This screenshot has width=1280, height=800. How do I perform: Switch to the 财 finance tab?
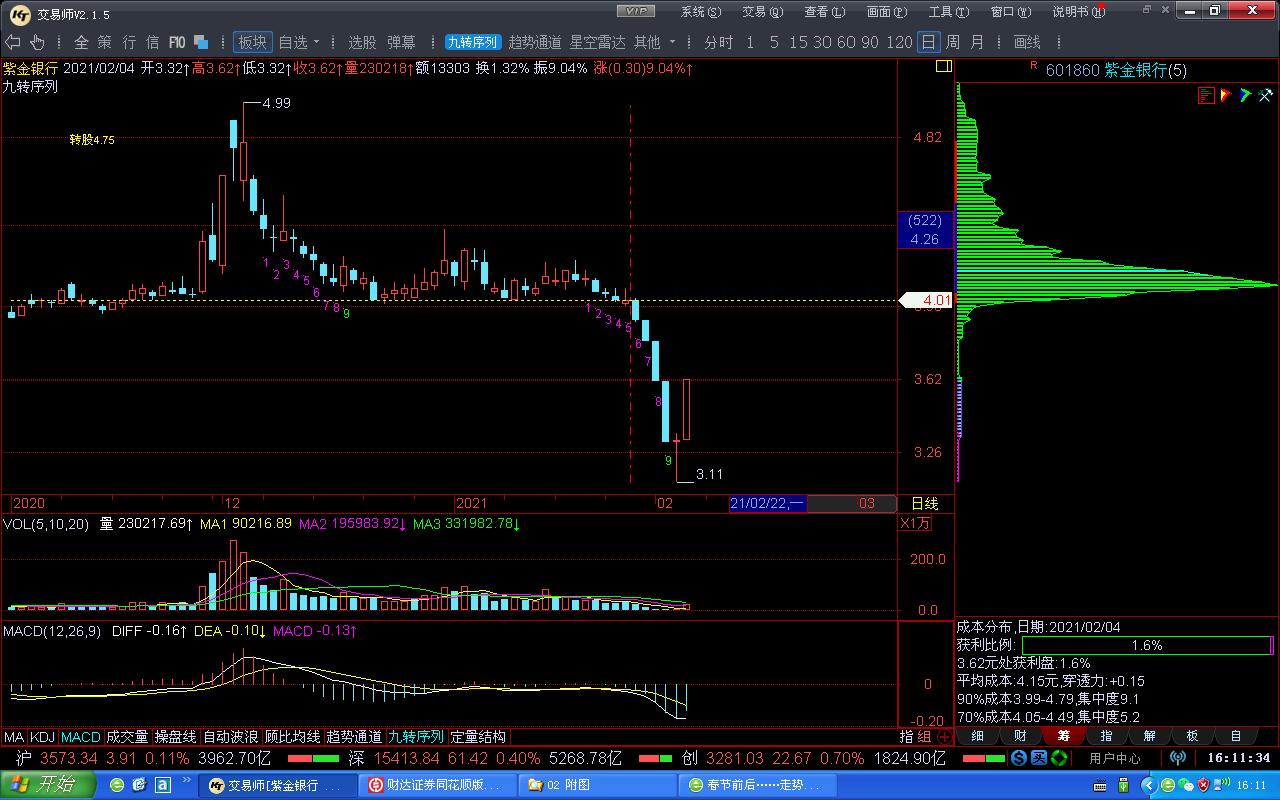(x=1020, y=736)
